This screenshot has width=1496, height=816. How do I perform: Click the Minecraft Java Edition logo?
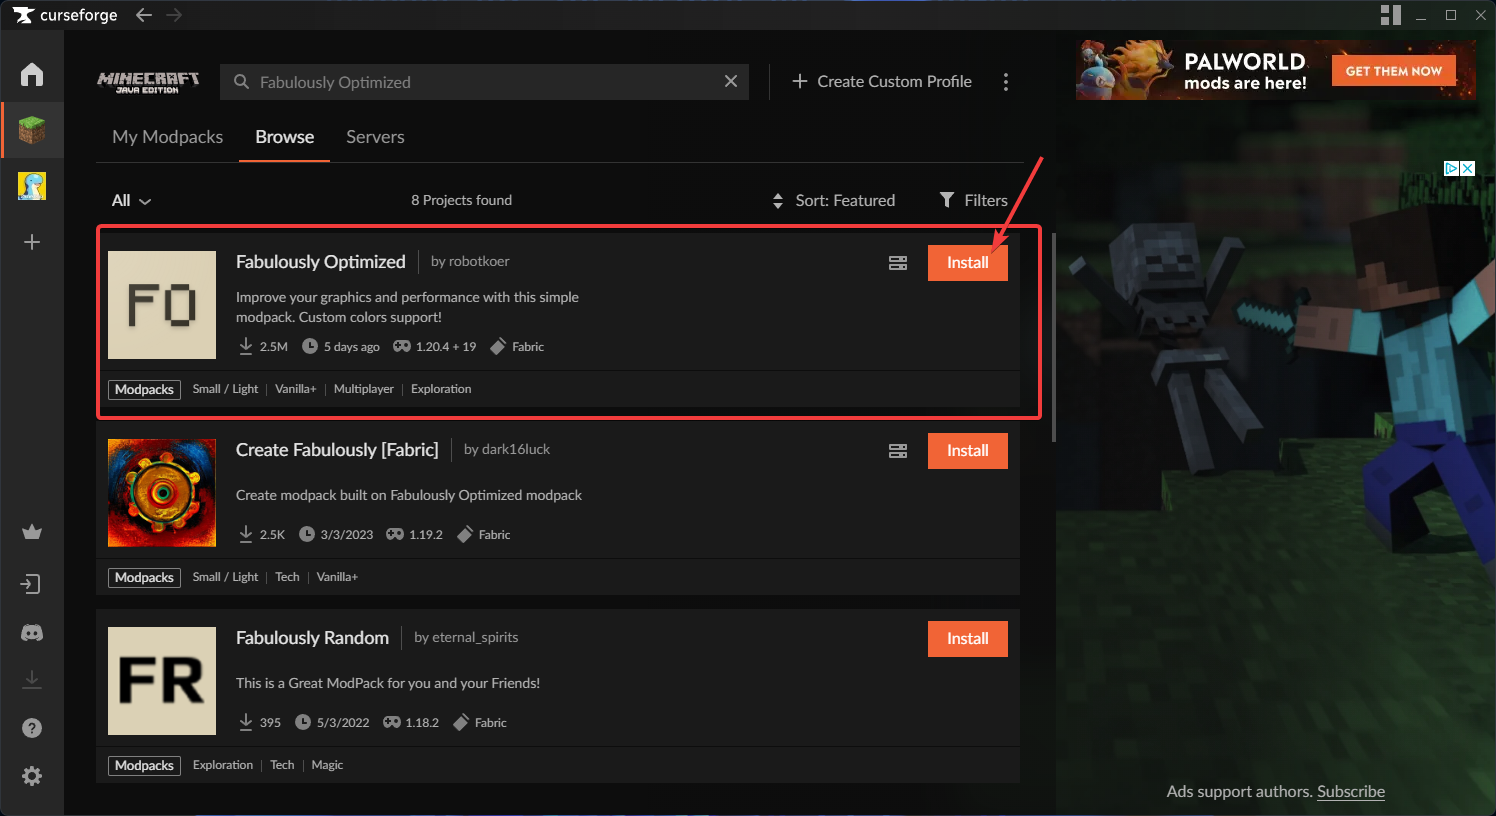pyautogui.click(x=148, y=82)
